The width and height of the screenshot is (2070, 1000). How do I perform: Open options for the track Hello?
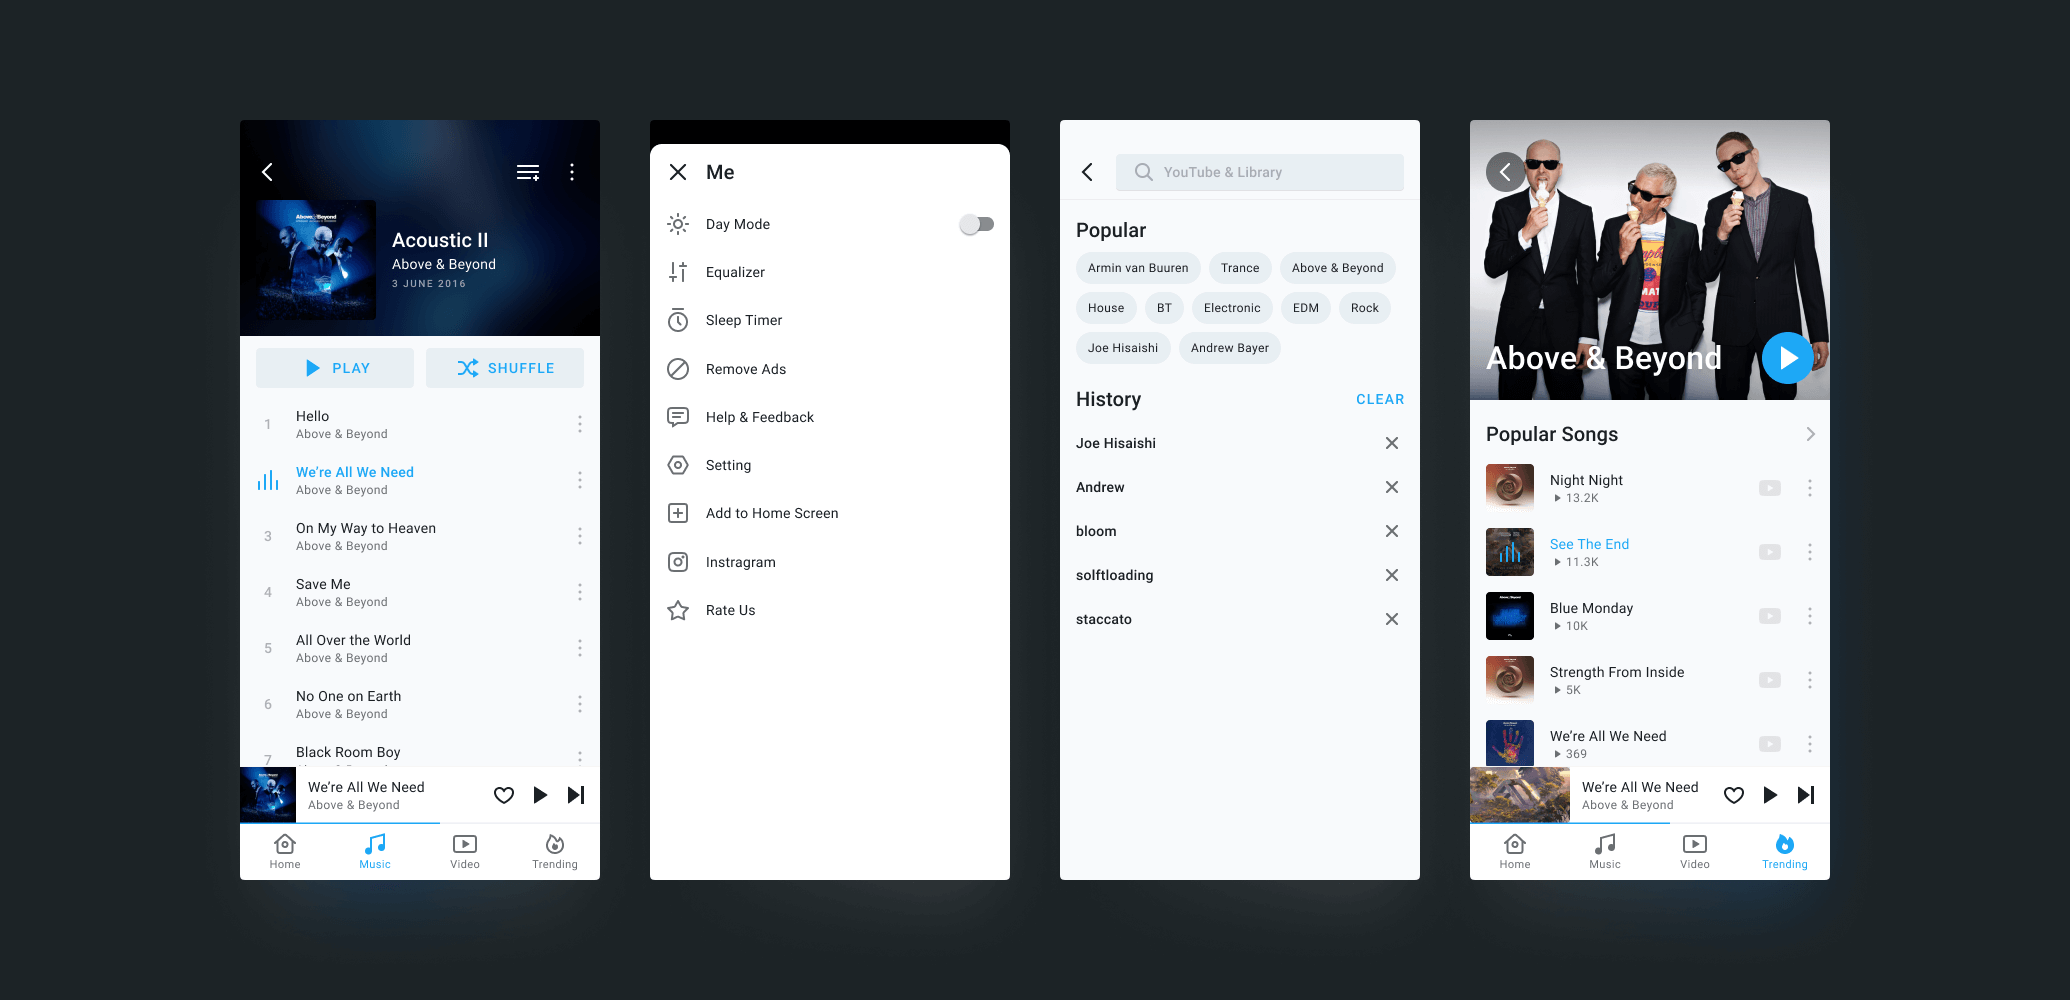[580, 424]
